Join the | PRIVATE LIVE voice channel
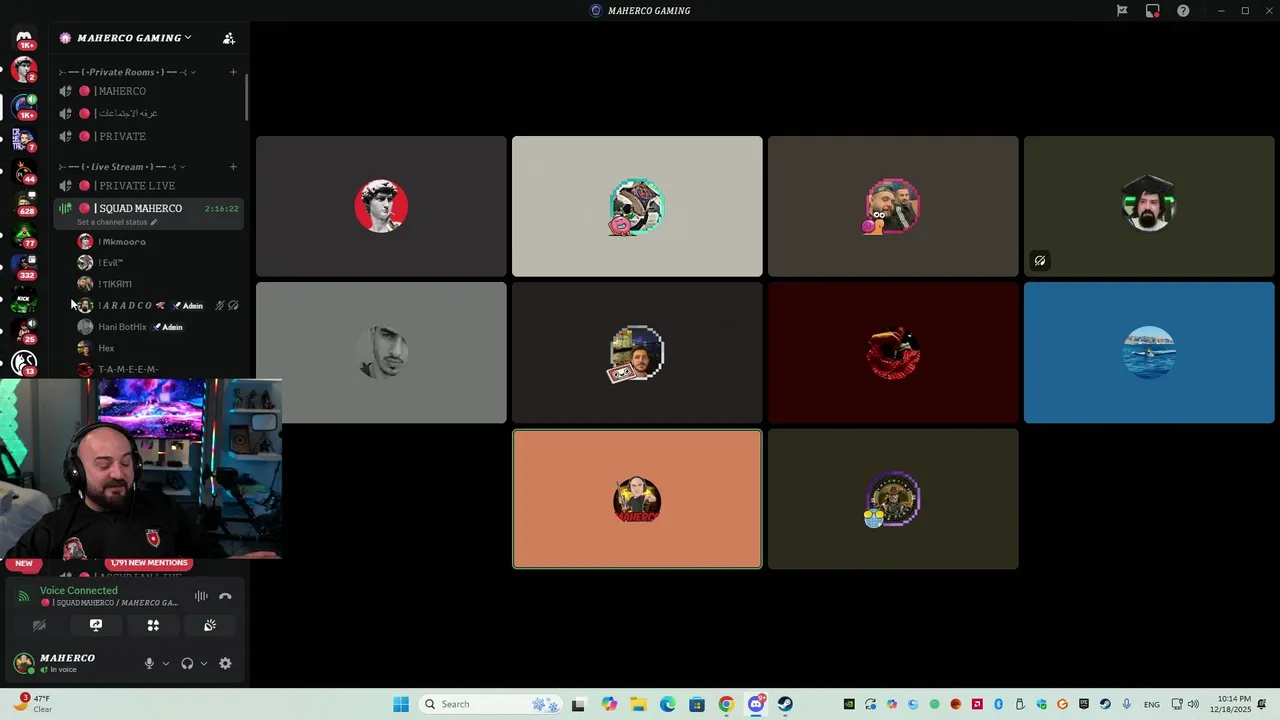Viewport: 1280px width, 720px height. tap(148, 186)
